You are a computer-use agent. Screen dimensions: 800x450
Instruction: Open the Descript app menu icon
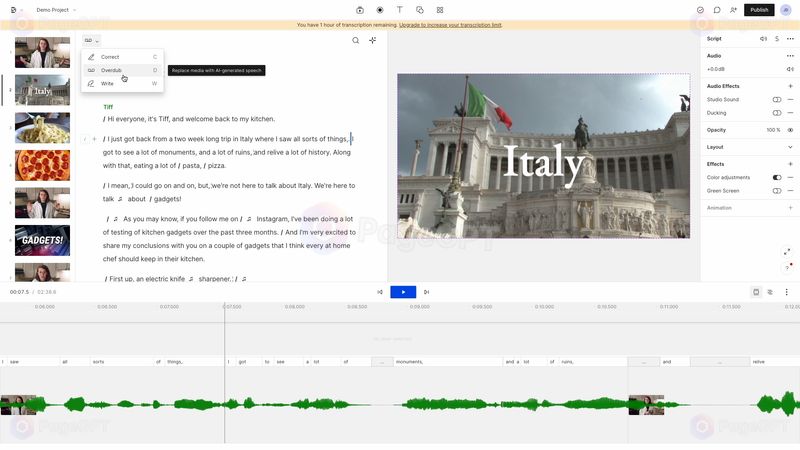pos(14,10)
